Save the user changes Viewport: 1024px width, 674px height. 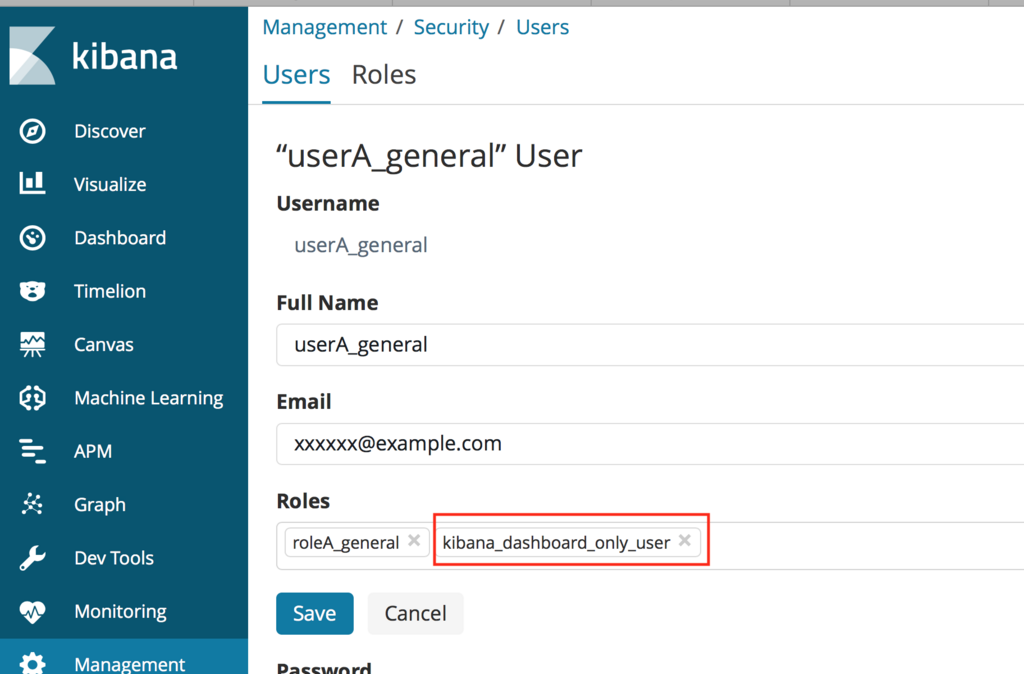point(315,613)
